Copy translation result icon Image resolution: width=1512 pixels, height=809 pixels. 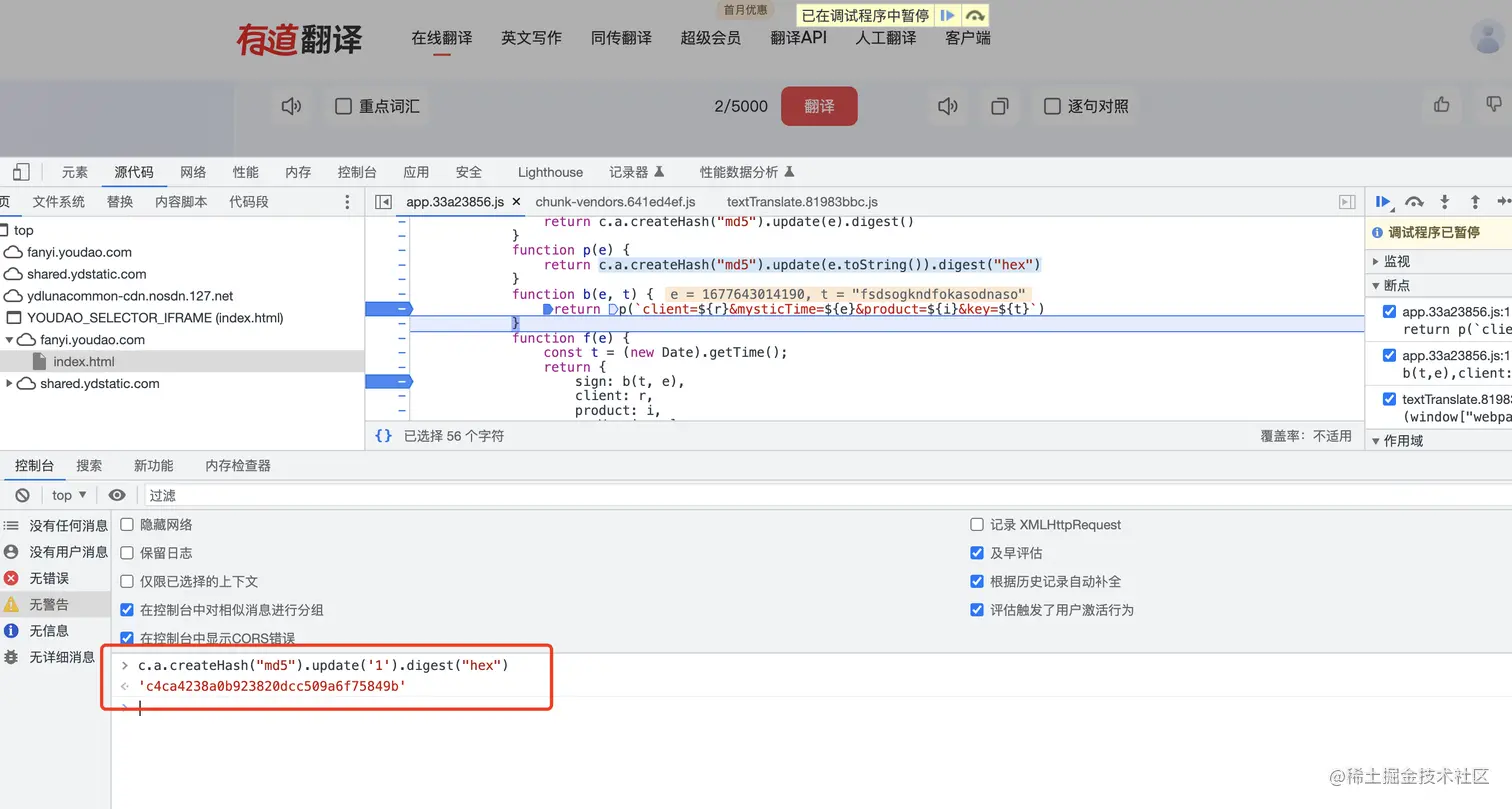pyautogui.click(x=999, y=106)
